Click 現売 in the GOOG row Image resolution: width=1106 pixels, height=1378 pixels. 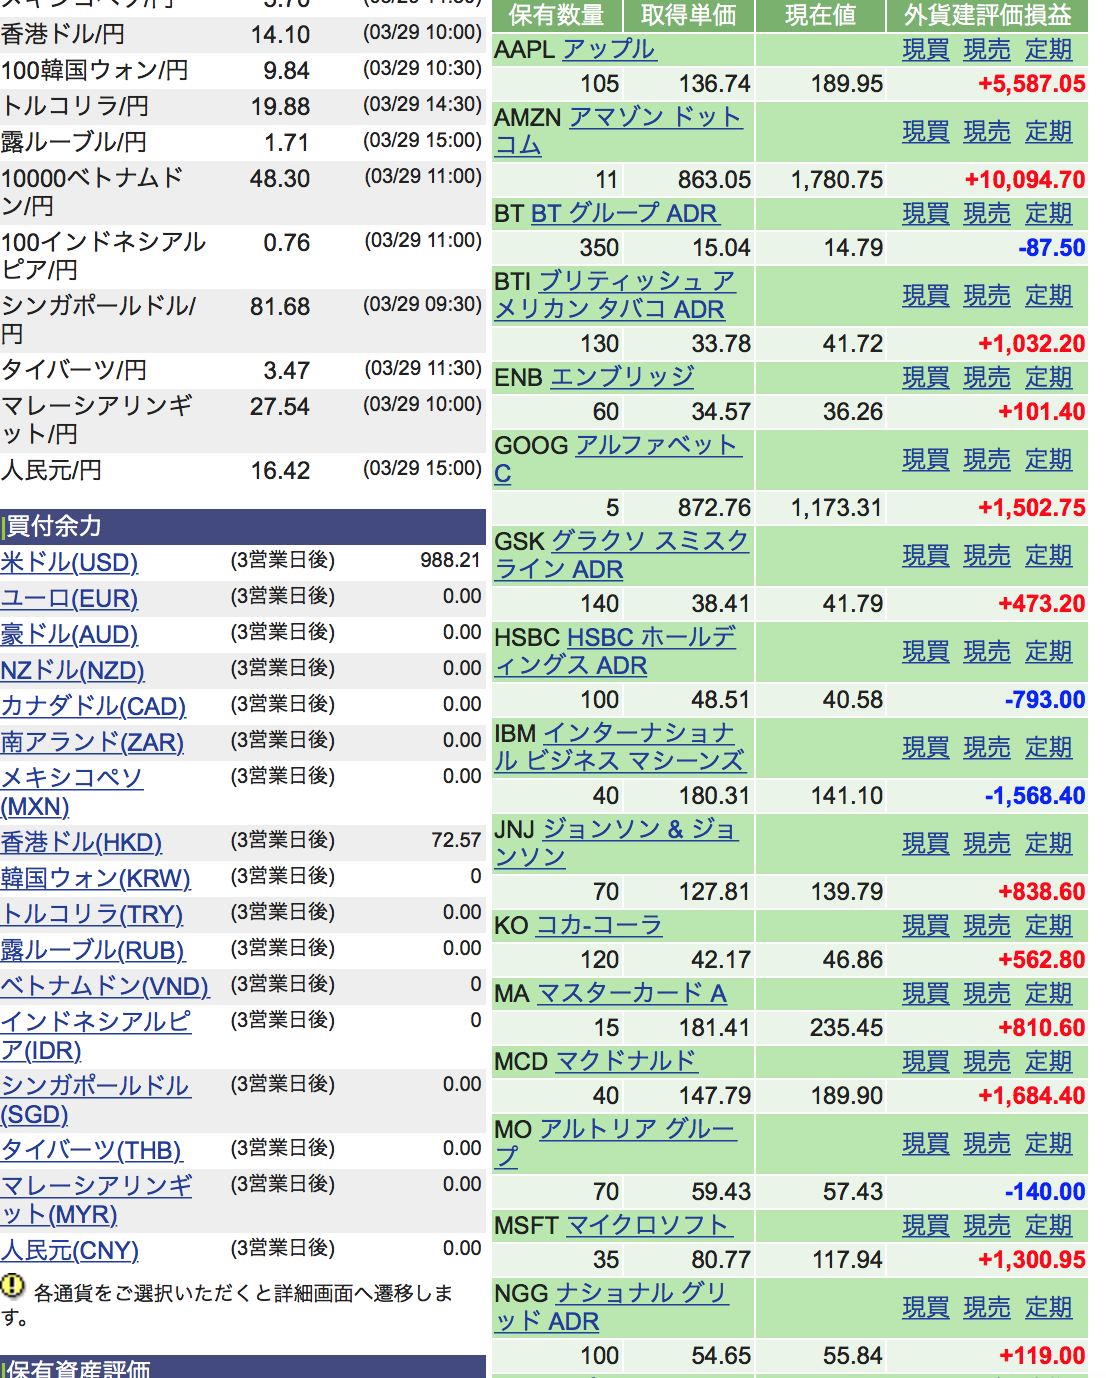pyautogui.click(x=987, y=459)
